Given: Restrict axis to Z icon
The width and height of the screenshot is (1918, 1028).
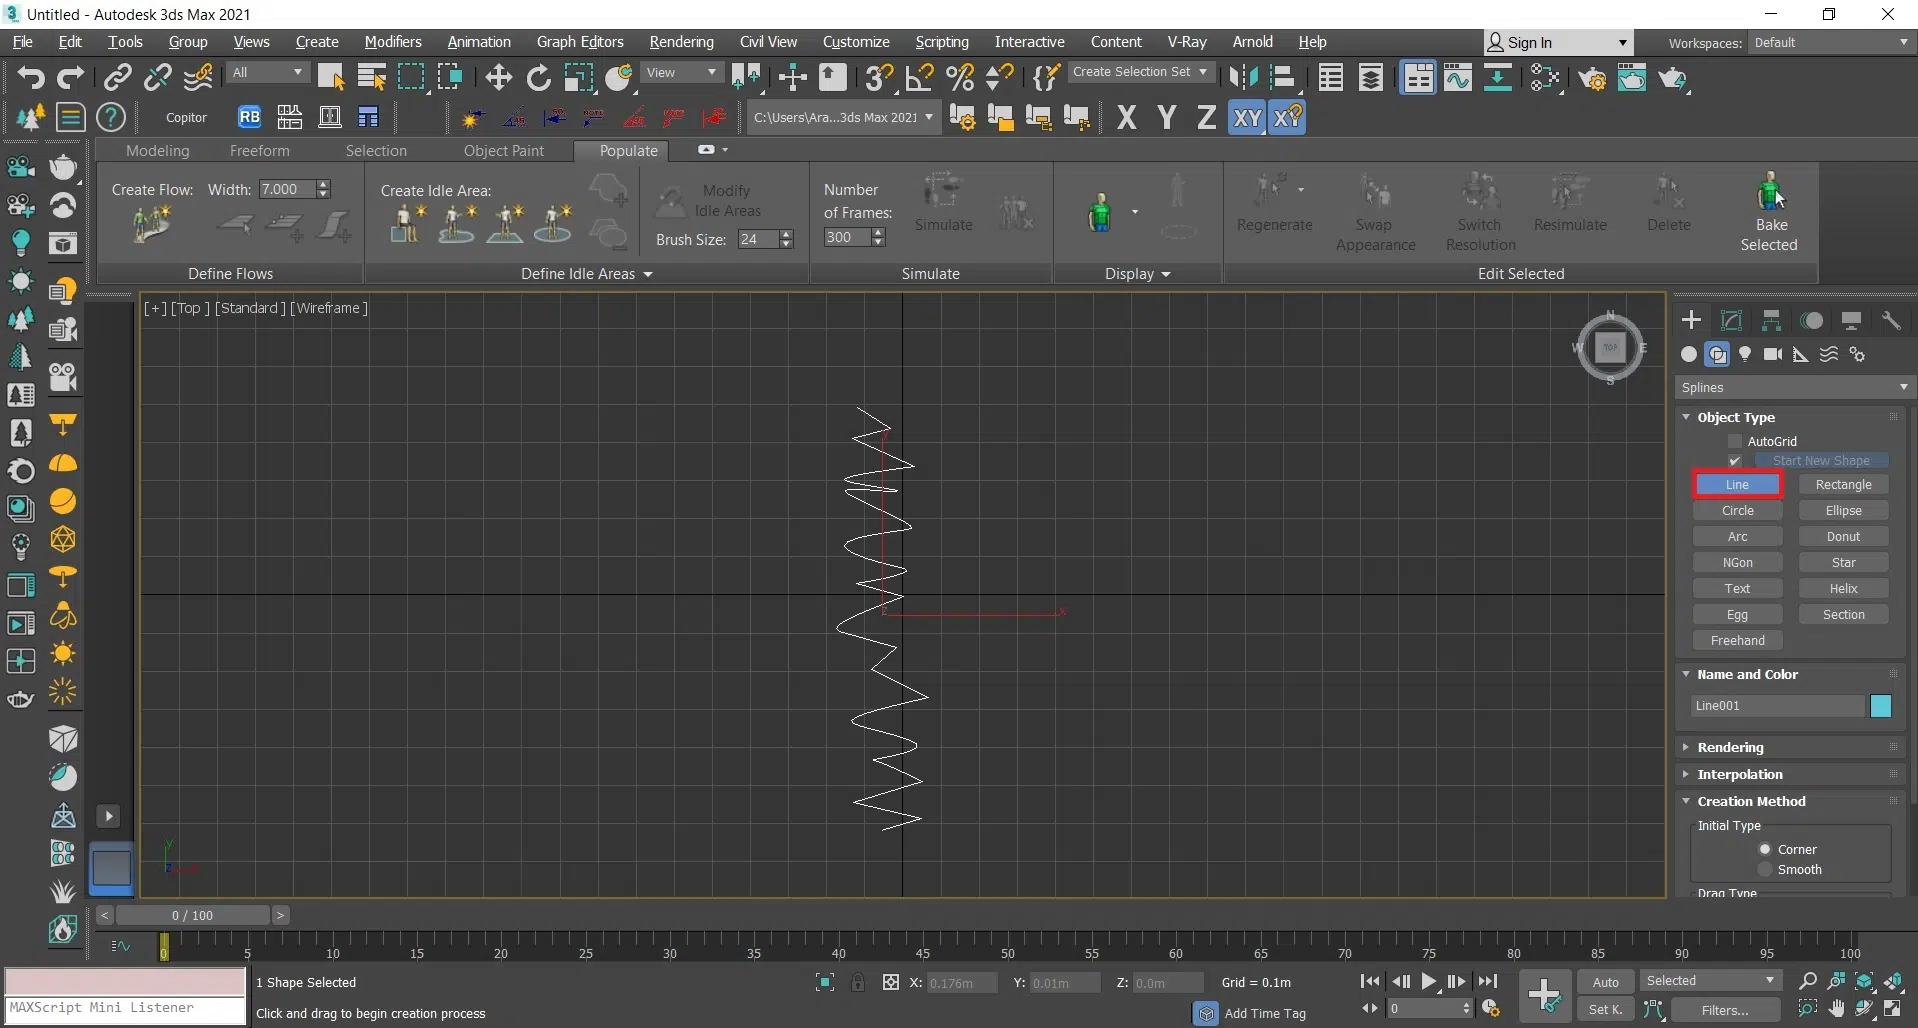Looking at the screenshot, I should [1206, 118].
